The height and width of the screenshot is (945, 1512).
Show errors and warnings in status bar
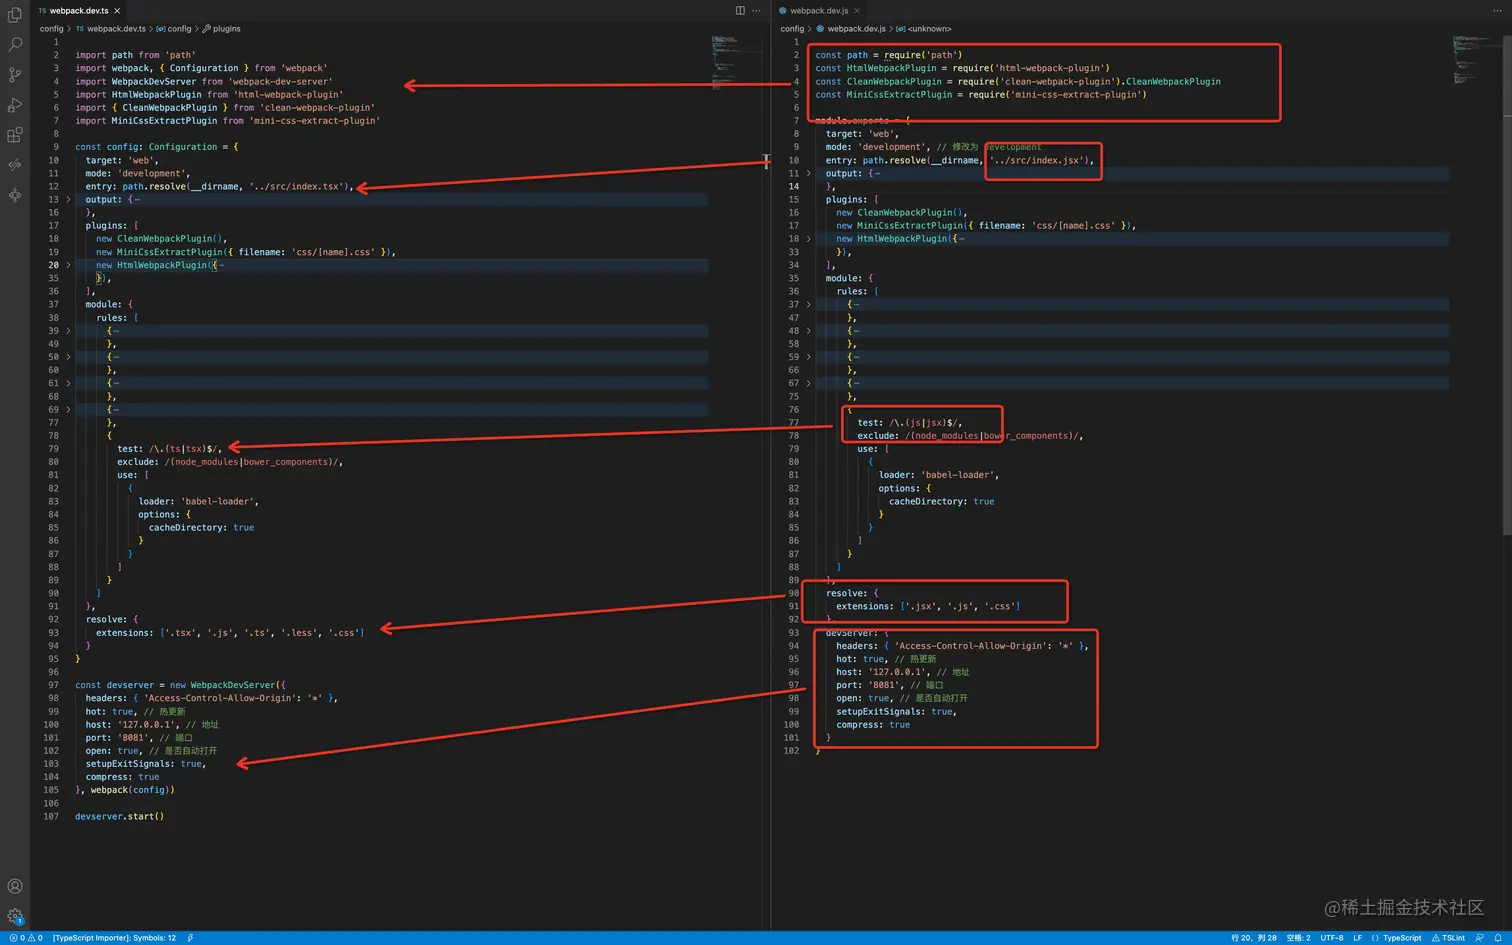(x=26, y=938)
